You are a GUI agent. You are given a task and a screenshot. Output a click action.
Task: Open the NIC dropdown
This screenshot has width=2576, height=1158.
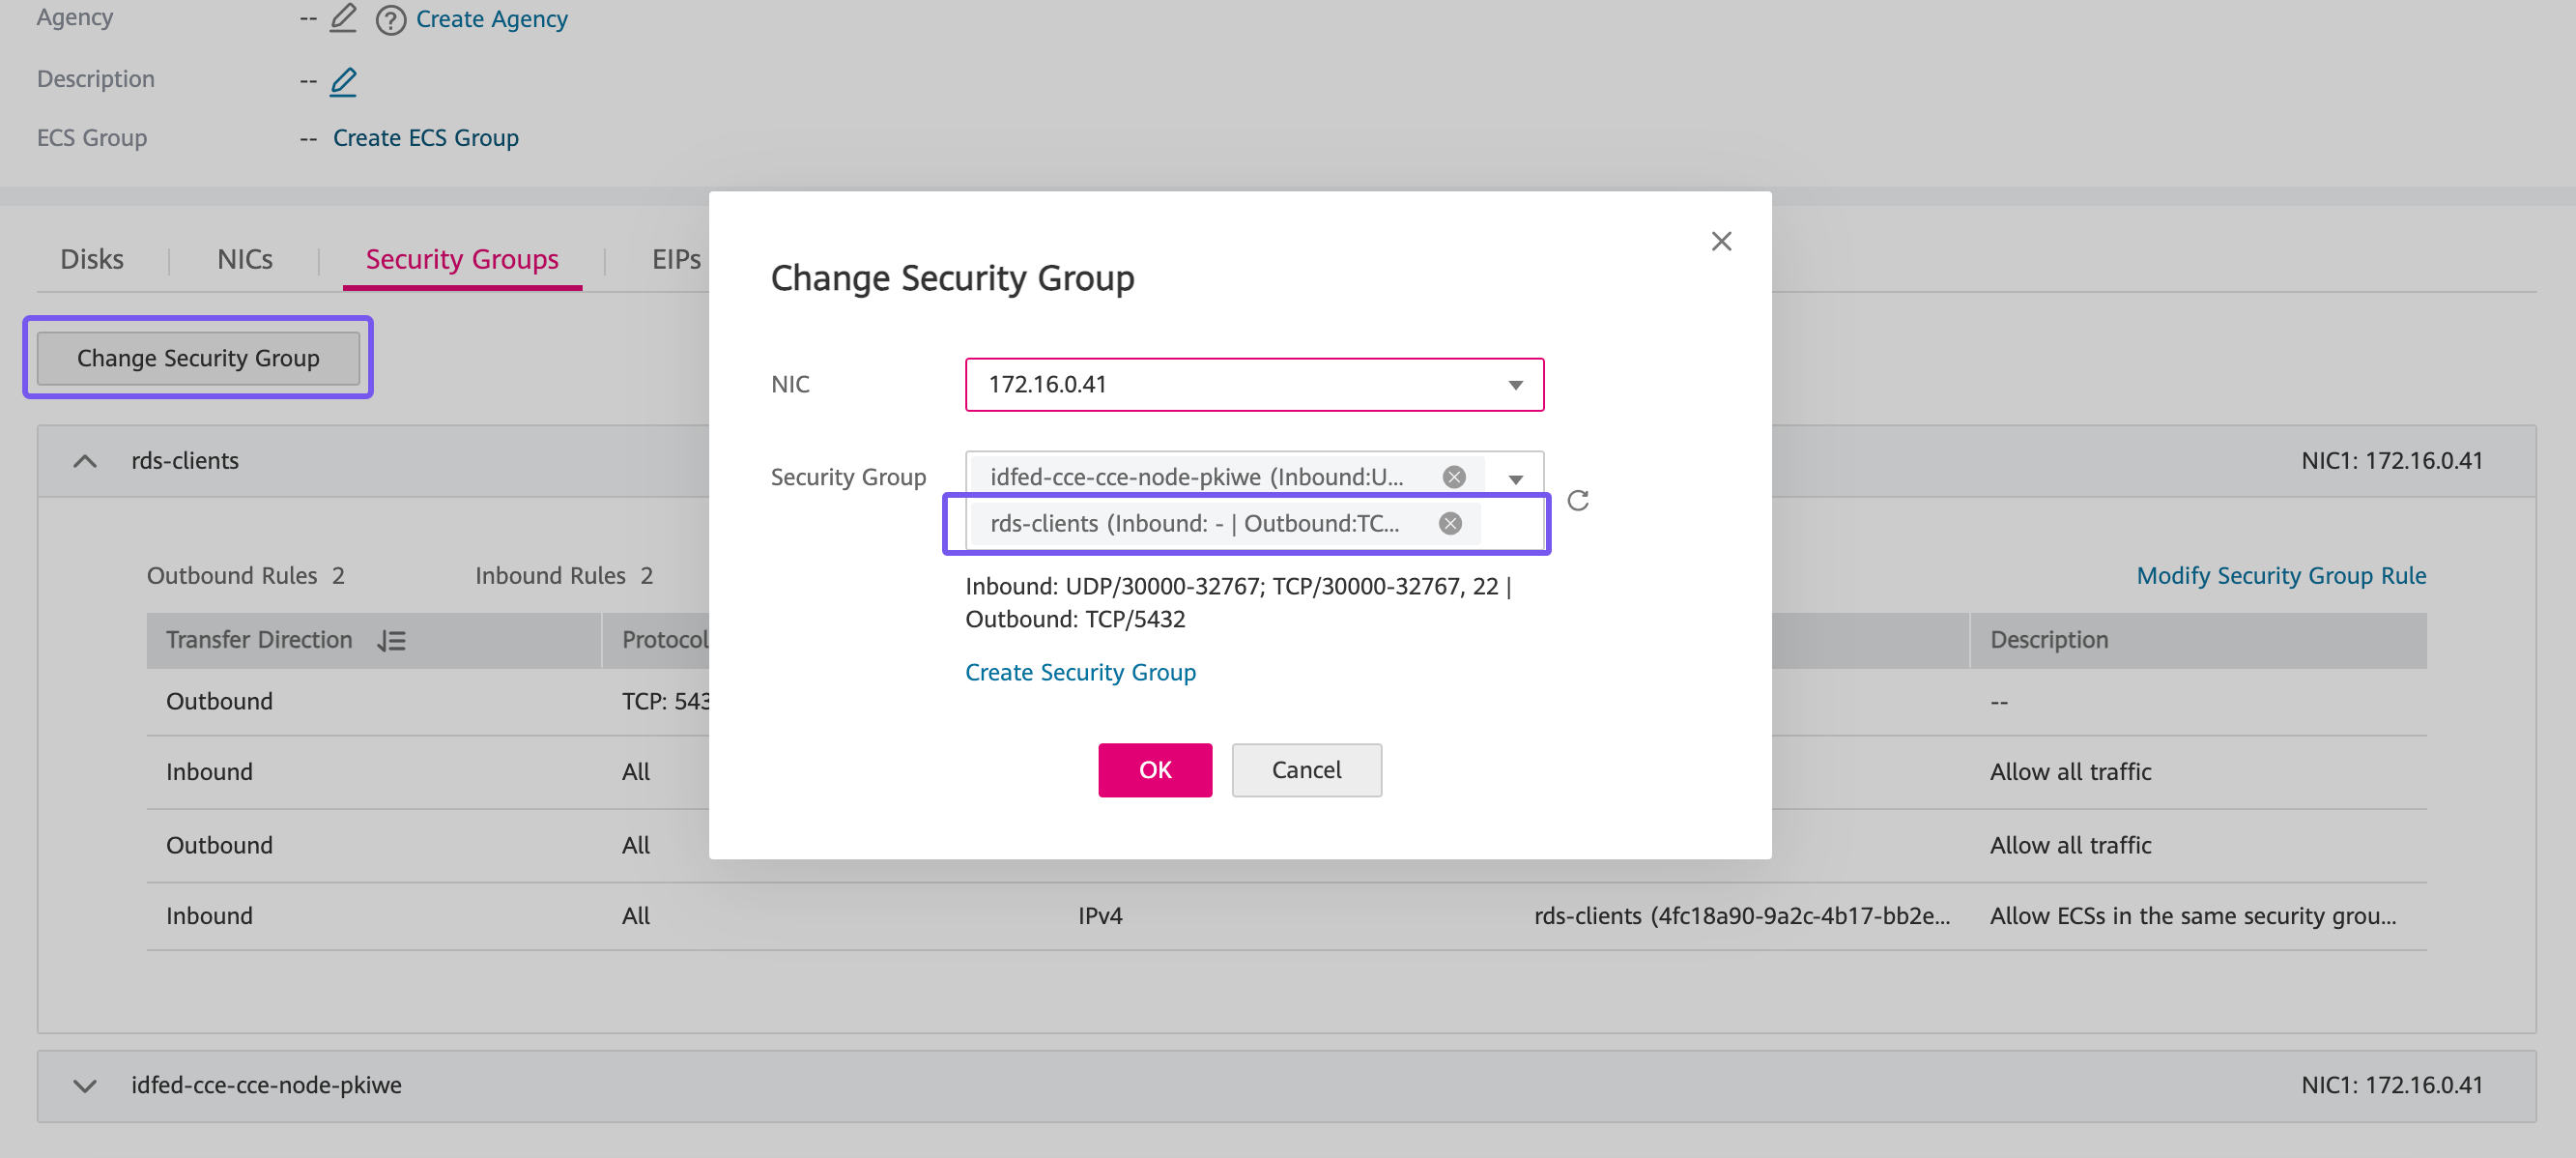pos(1515,385)
